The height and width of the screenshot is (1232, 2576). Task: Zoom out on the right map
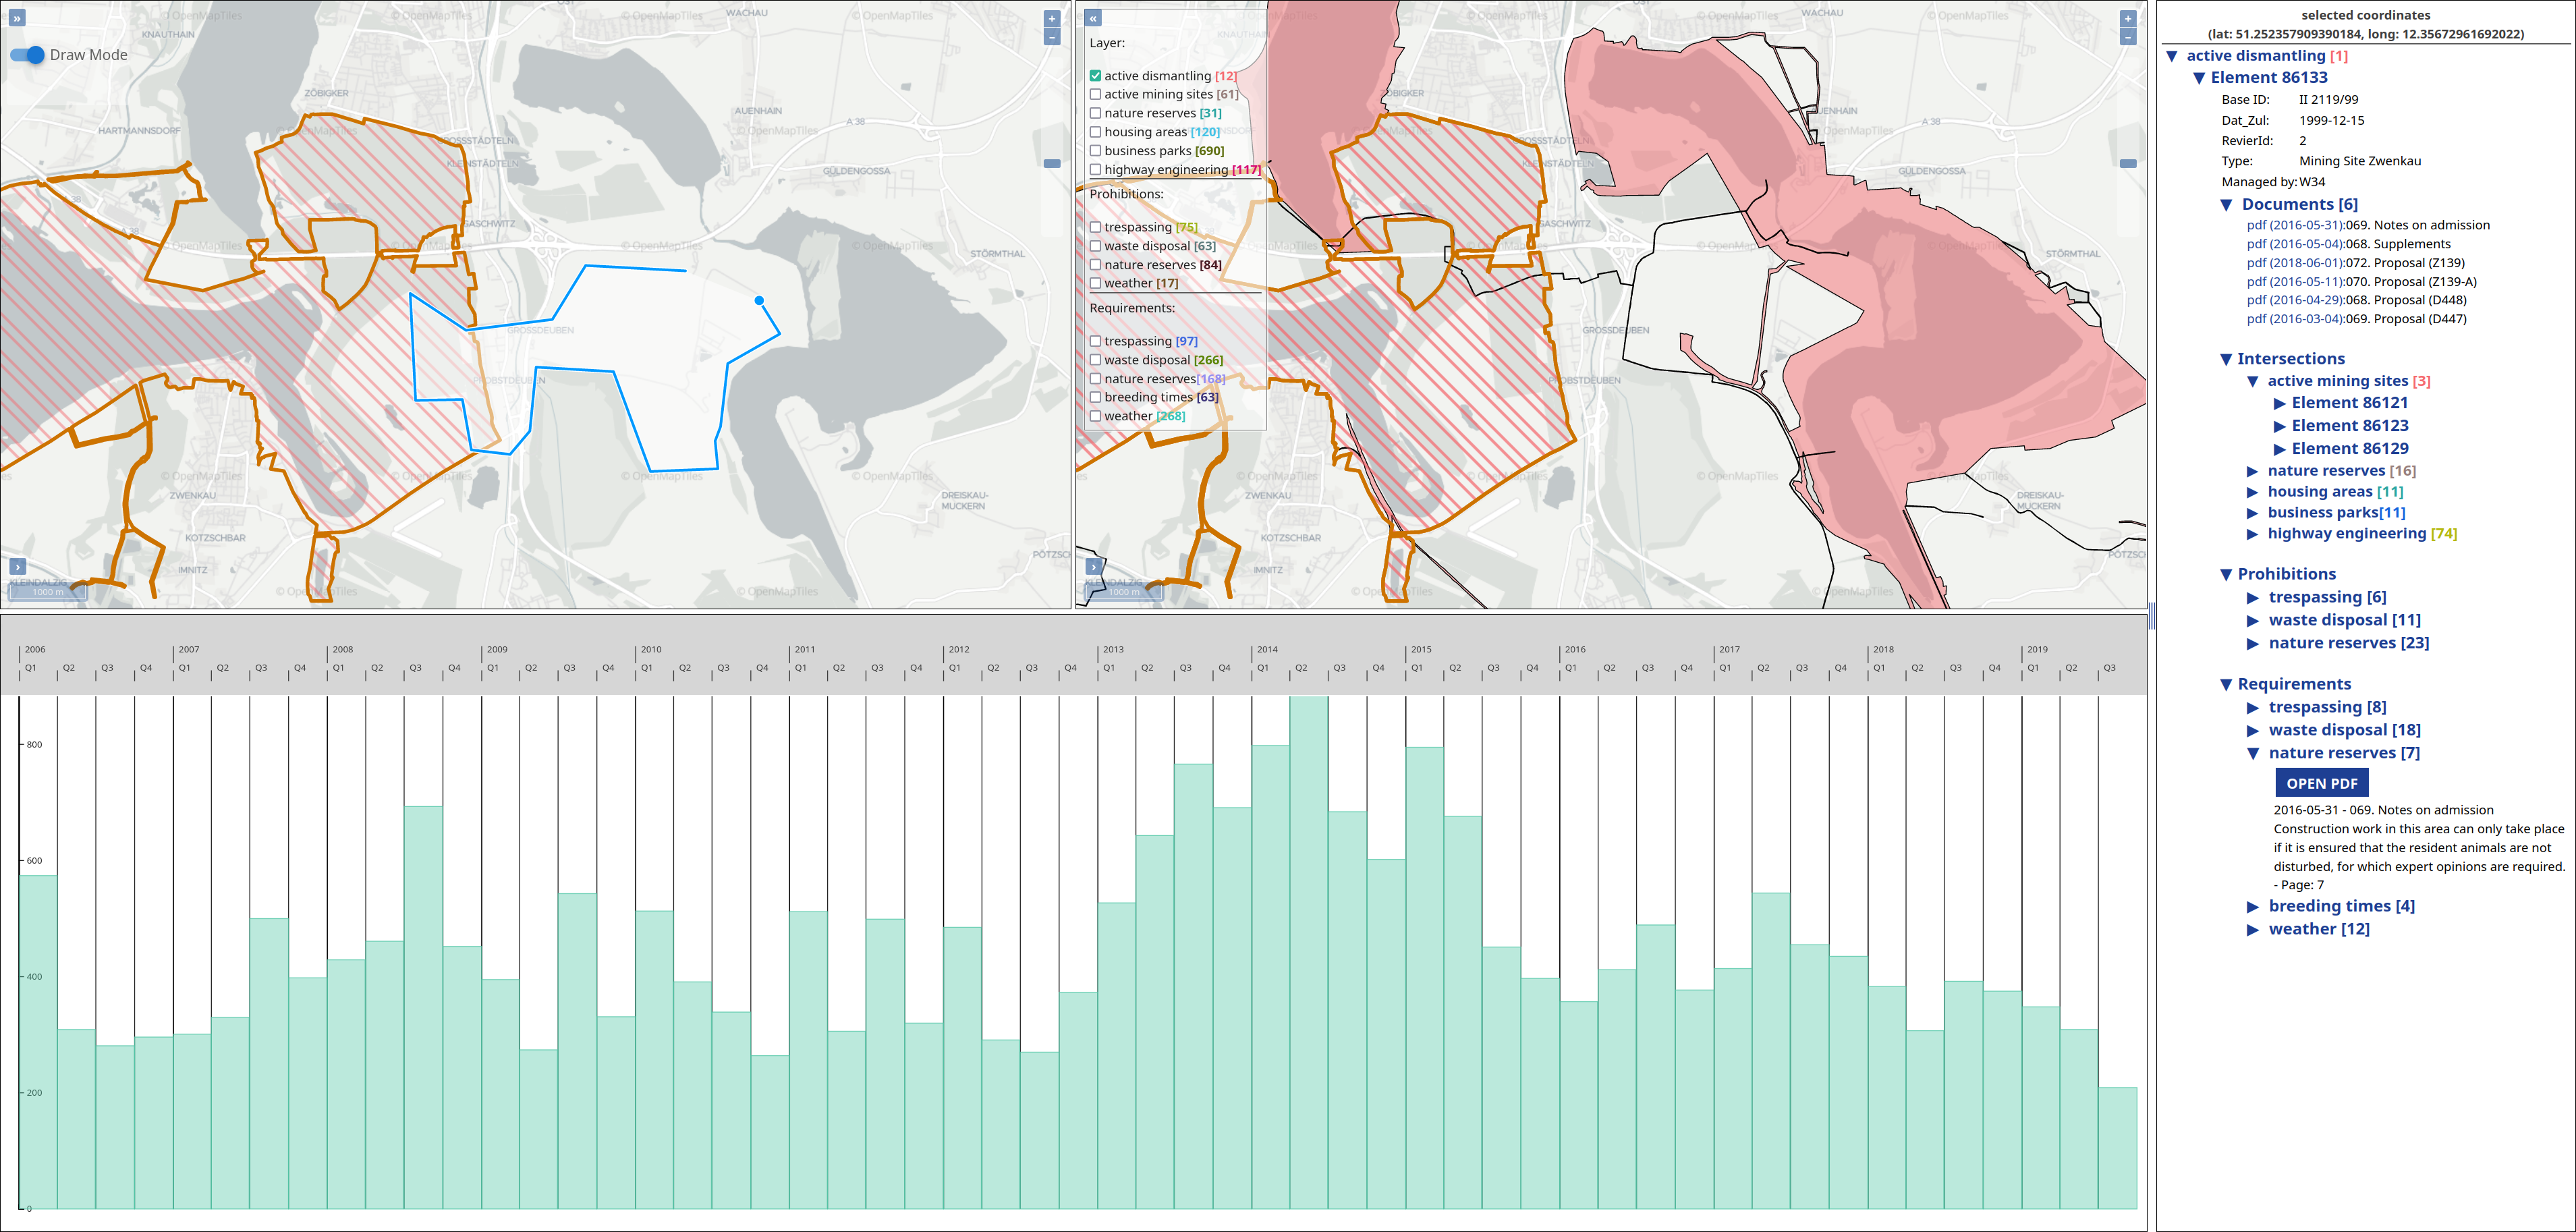click(x=2127, y=37)
